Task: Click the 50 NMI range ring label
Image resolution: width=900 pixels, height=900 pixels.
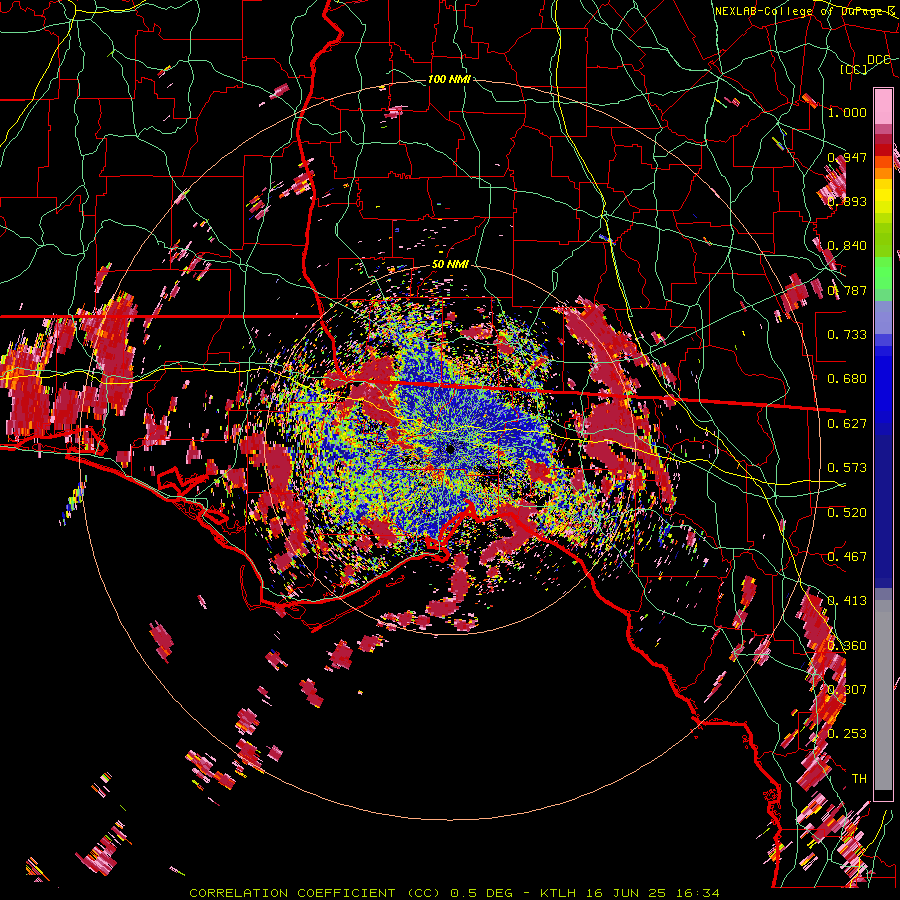Action: [x=450, y=264]
